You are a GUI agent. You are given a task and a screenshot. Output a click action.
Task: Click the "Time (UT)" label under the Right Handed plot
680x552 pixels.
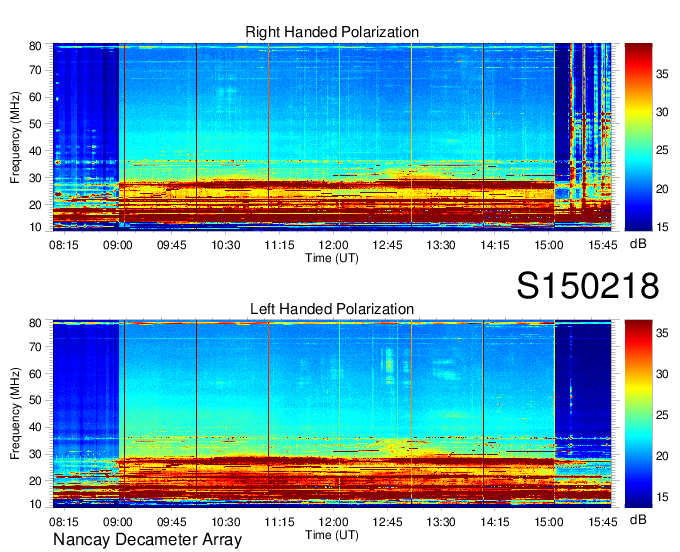[x=332, y=258]
